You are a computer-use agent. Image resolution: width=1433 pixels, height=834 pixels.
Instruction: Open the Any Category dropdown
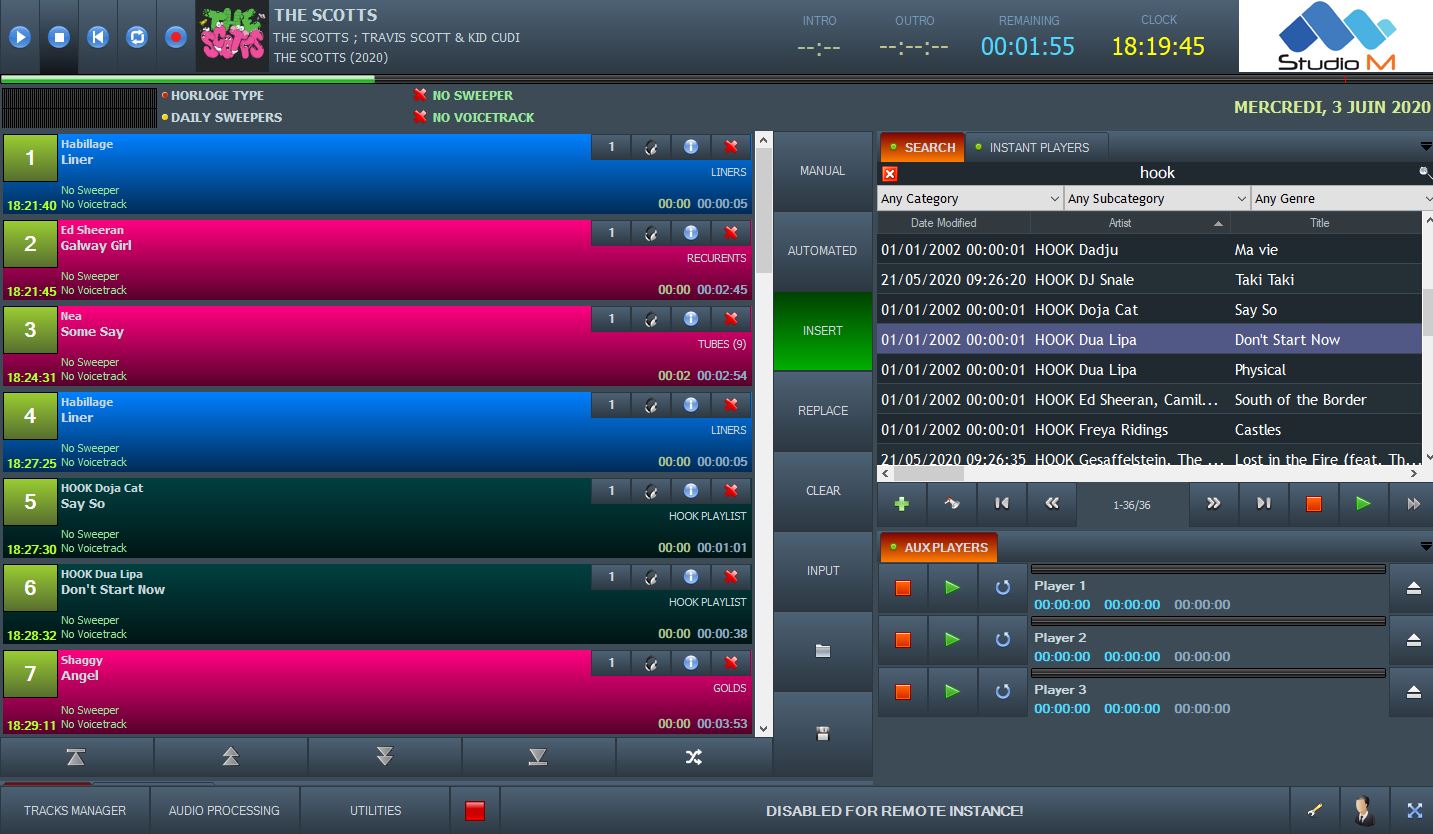tap(970, 198)
